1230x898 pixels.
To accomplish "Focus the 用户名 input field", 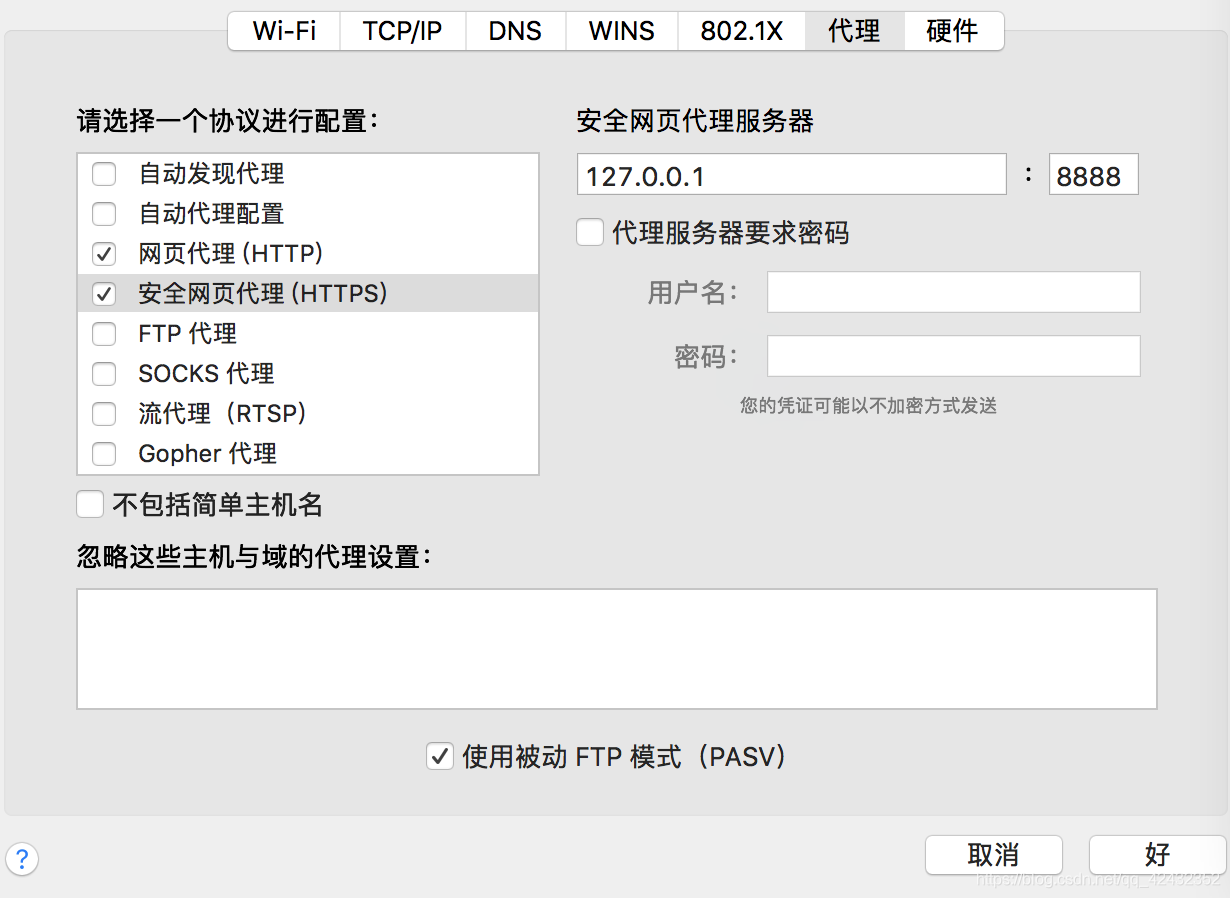I will (953, 292).
